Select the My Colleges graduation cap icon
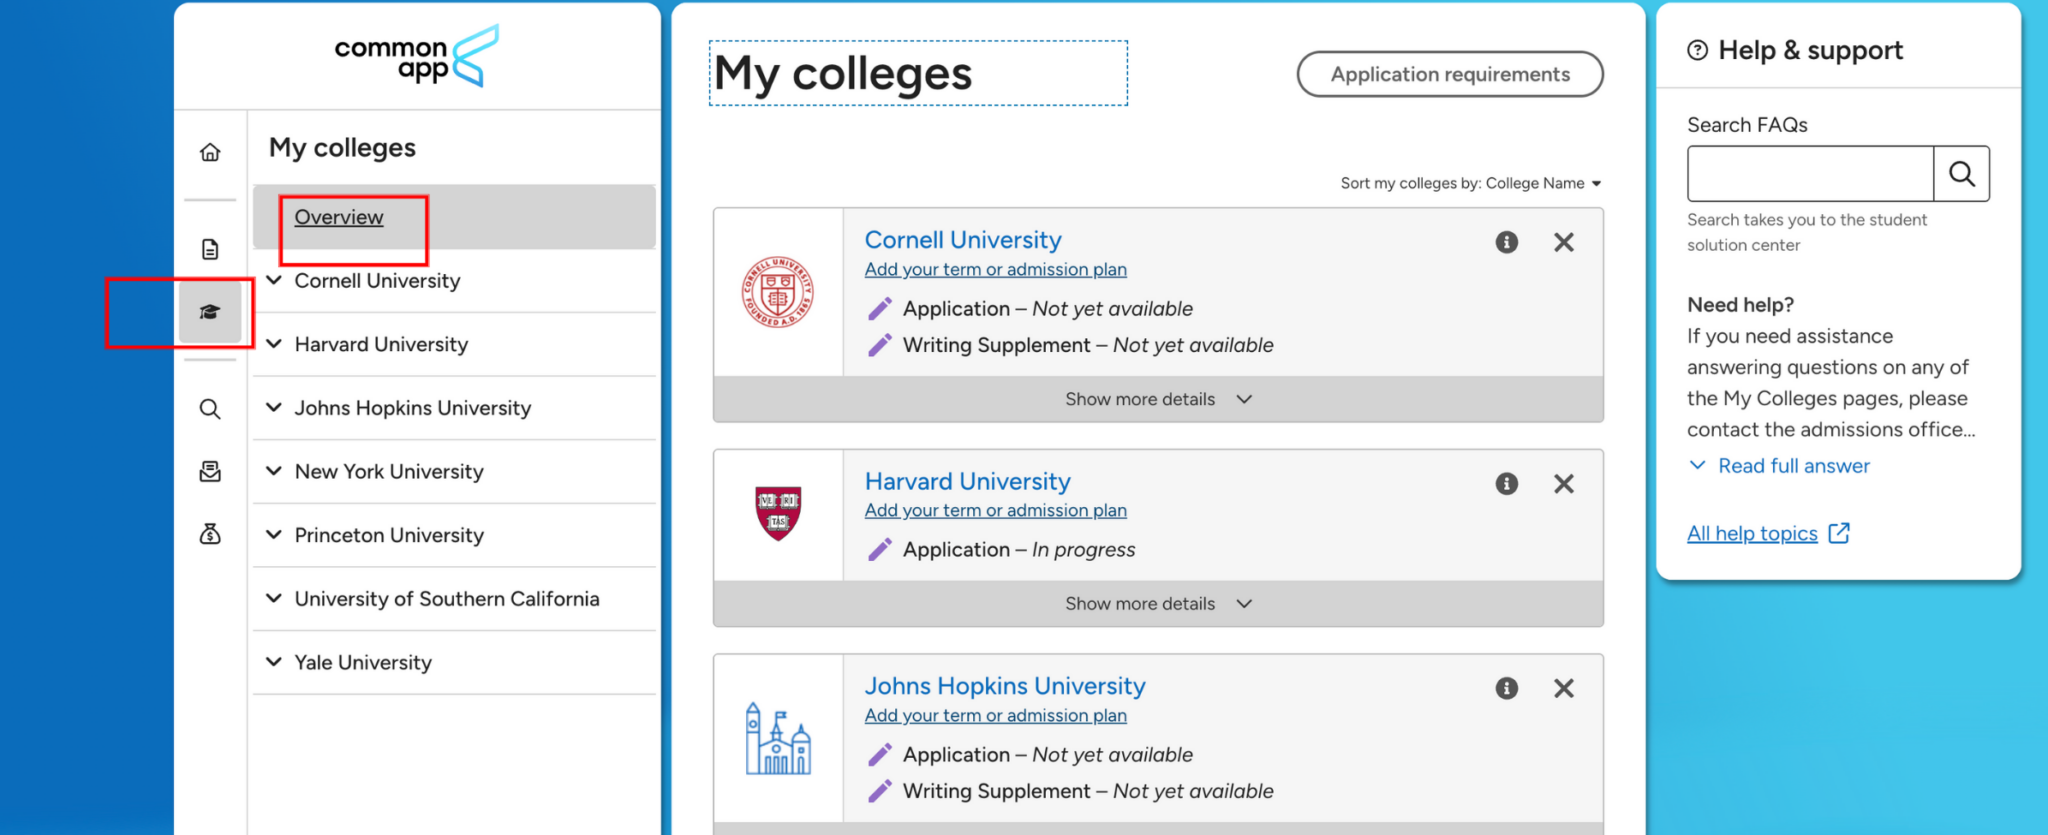 (x=210, y=312)
